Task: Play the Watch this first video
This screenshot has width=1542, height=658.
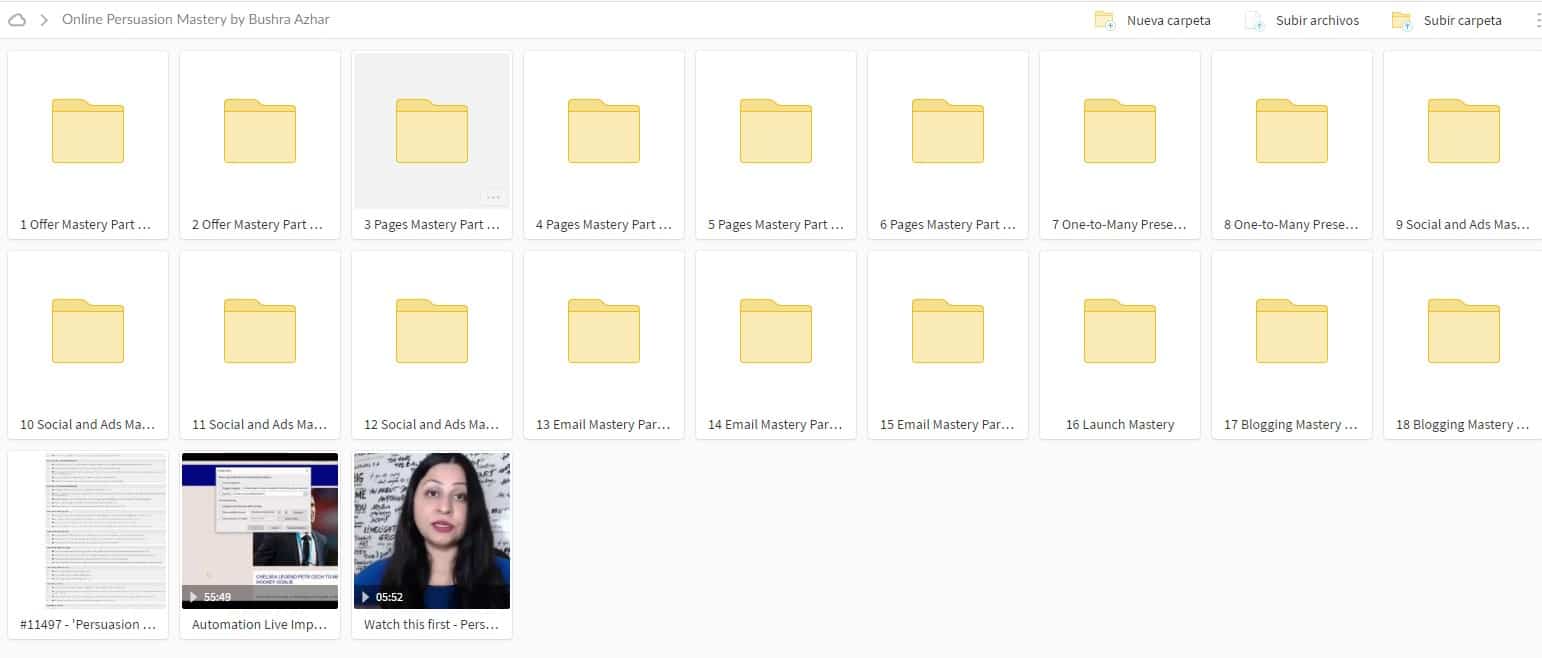Action: point(432,530)
